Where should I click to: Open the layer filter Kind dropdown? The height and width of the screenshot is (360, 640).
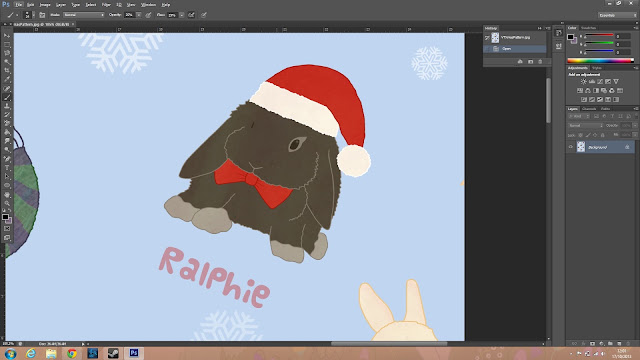pos(579,116)
